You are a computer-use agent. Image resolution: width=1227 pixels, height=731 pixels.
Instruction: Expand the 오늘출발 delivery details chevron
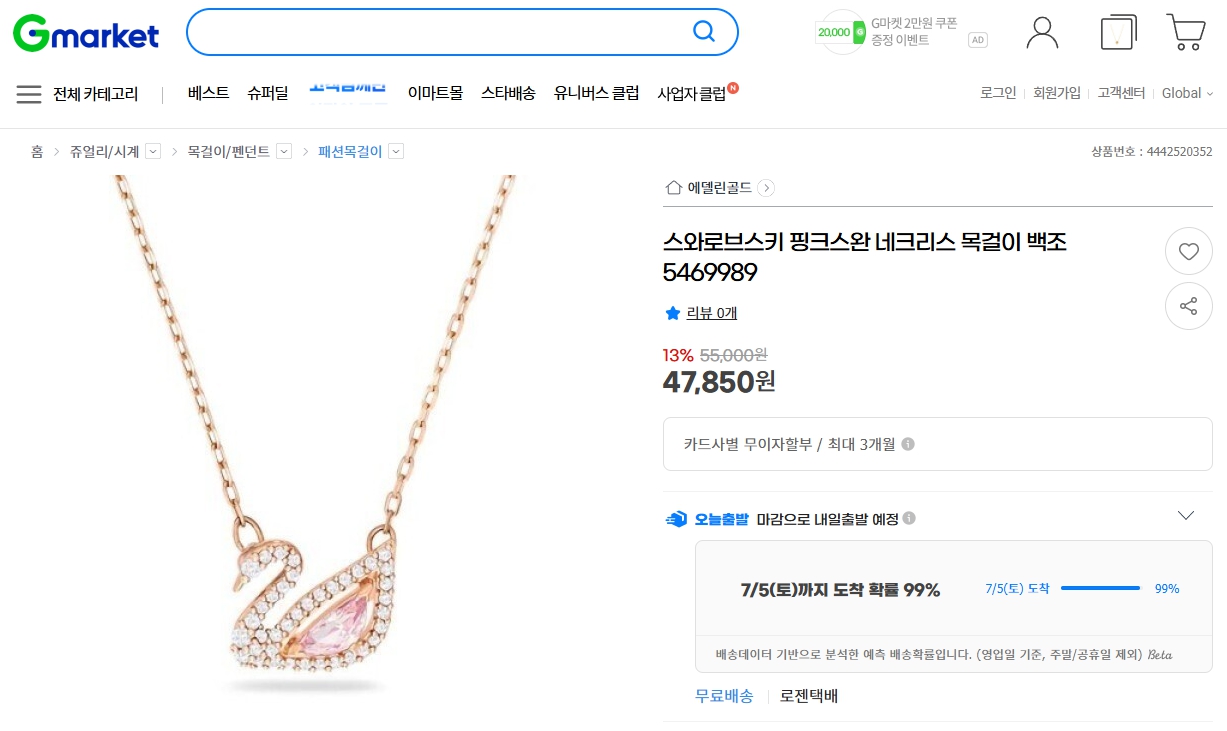(1186, 516)
